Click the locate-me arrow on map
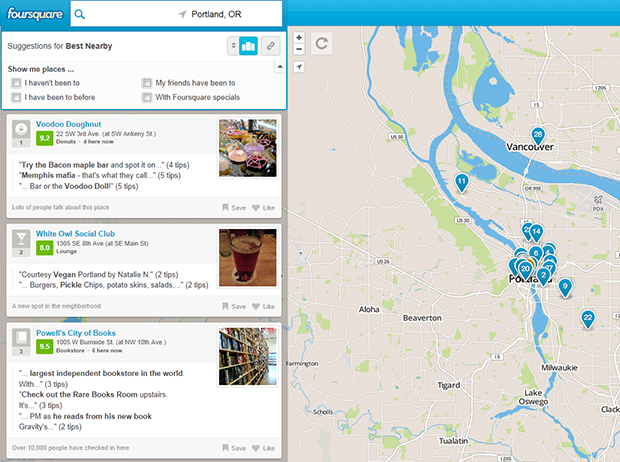The width and height of the screenshot is (620, 462). pyautogui.click(x=299, y=66)
